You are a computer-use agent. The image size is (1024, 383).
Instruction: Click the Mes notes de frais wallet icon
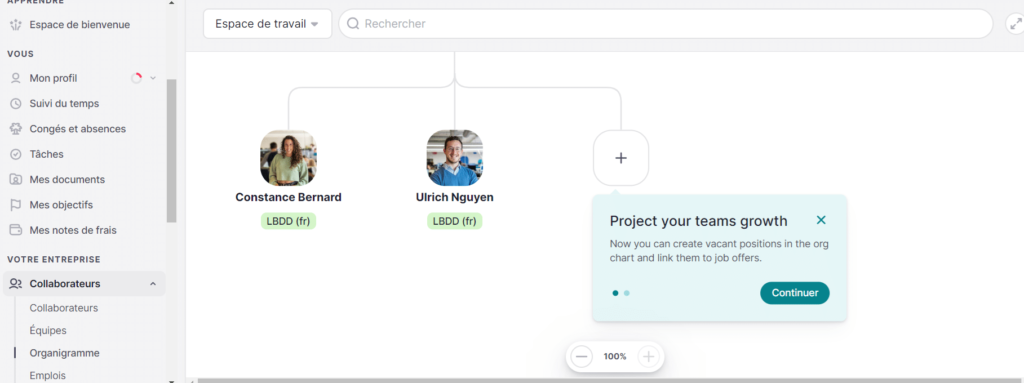16,231
